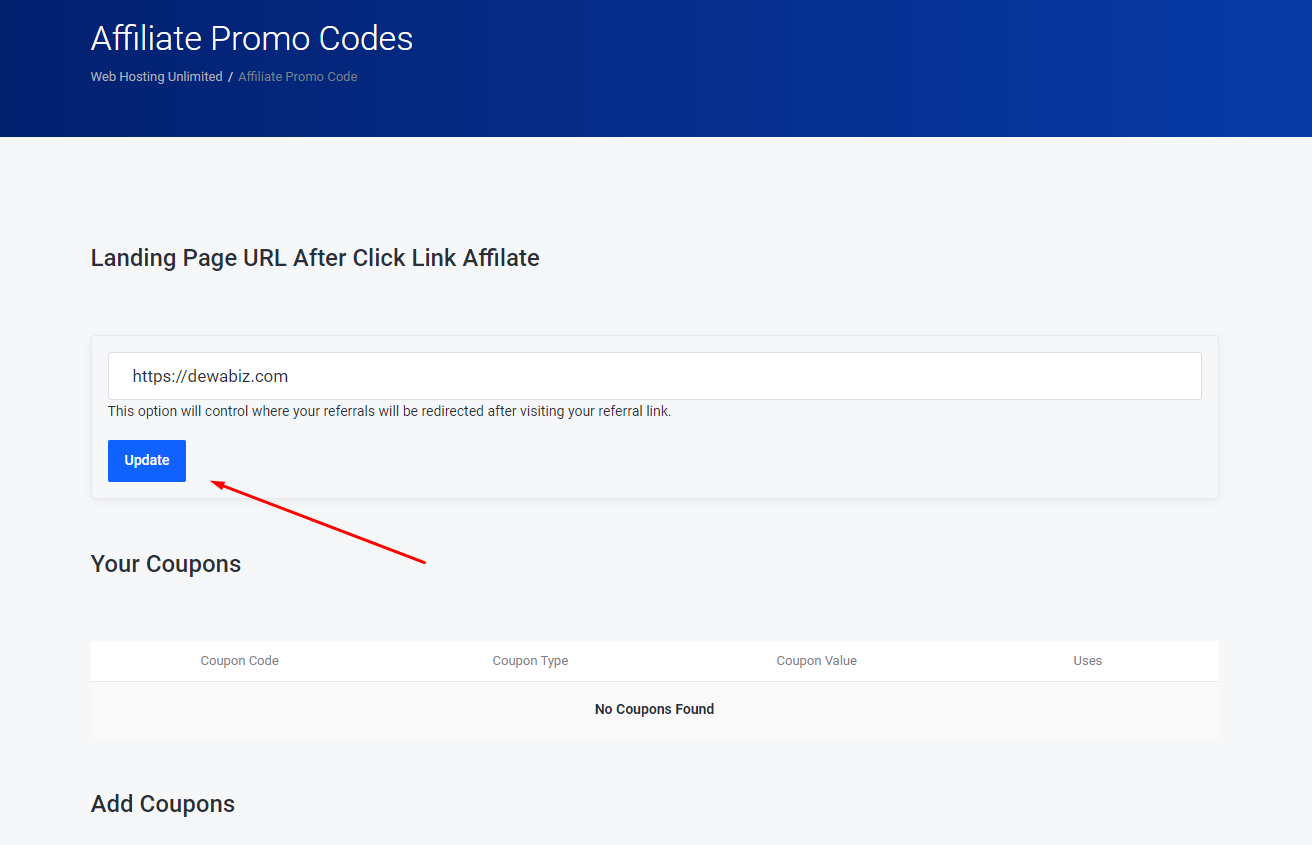
Task: Sort by the Coupon Code column header
Action: click(239, 661)
